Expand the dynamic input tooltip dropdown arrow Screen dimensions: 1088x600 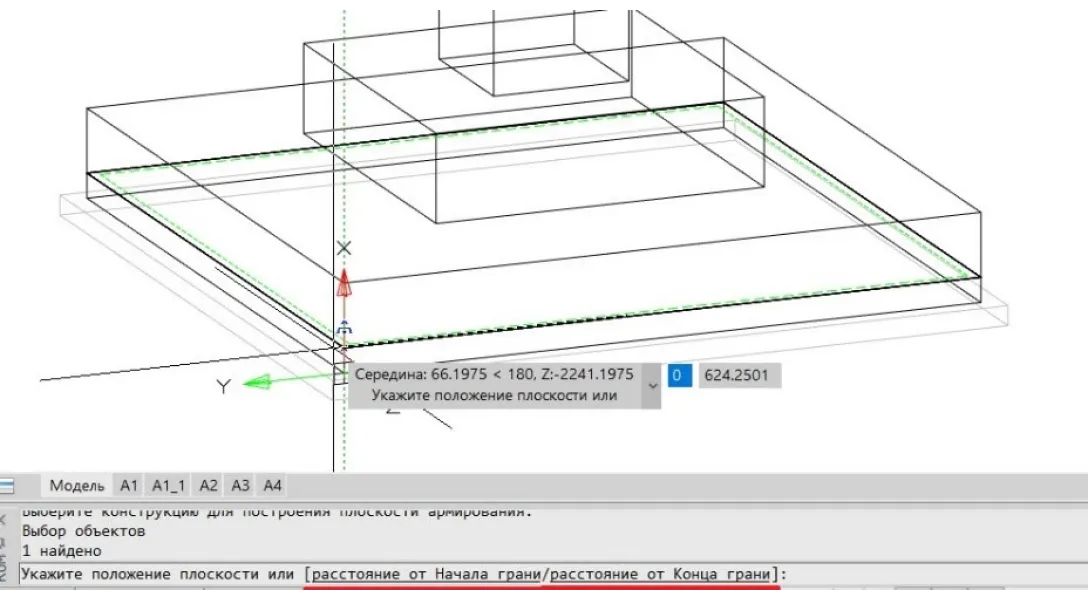coord(652,385)
